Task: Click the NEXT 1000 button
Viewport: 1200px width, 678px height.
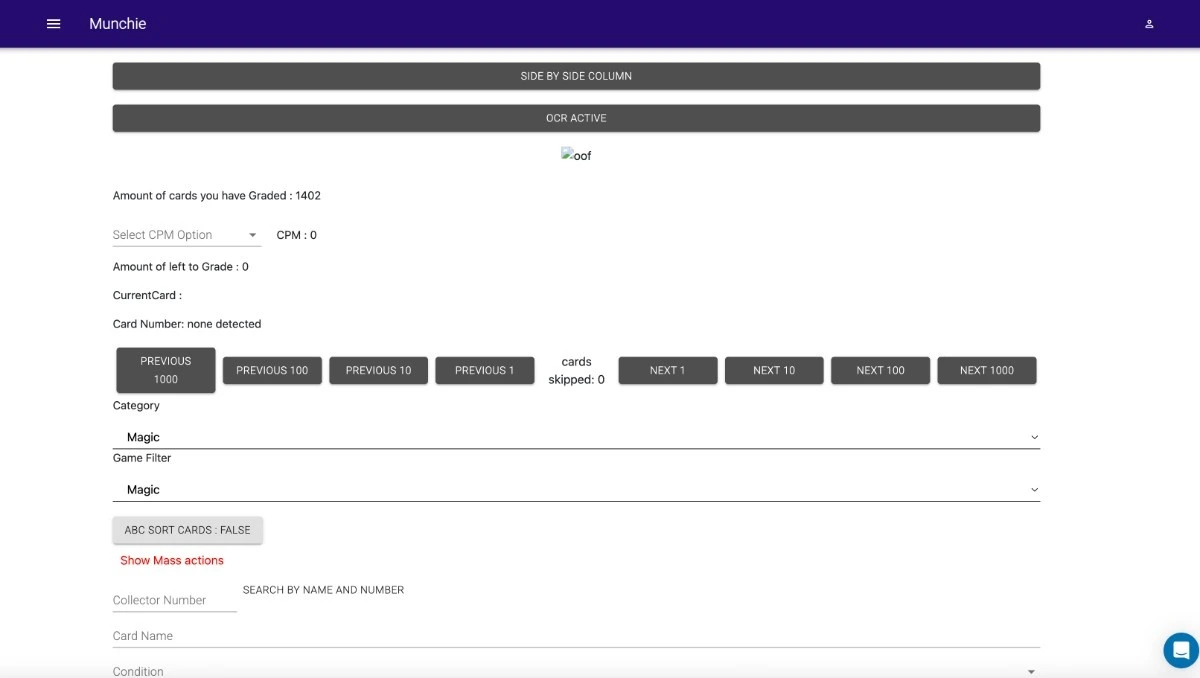Action: pos(987,369)
